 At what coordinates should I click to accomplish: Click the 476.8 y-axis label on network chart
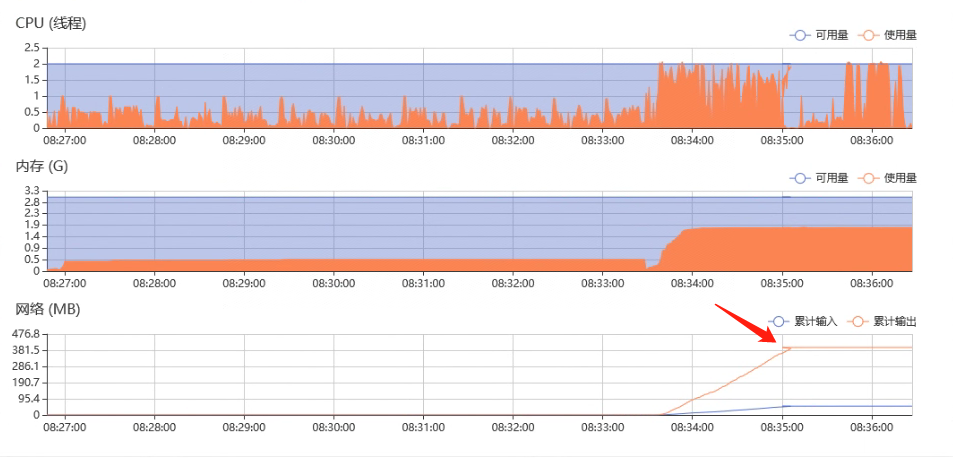click(25, 334)
